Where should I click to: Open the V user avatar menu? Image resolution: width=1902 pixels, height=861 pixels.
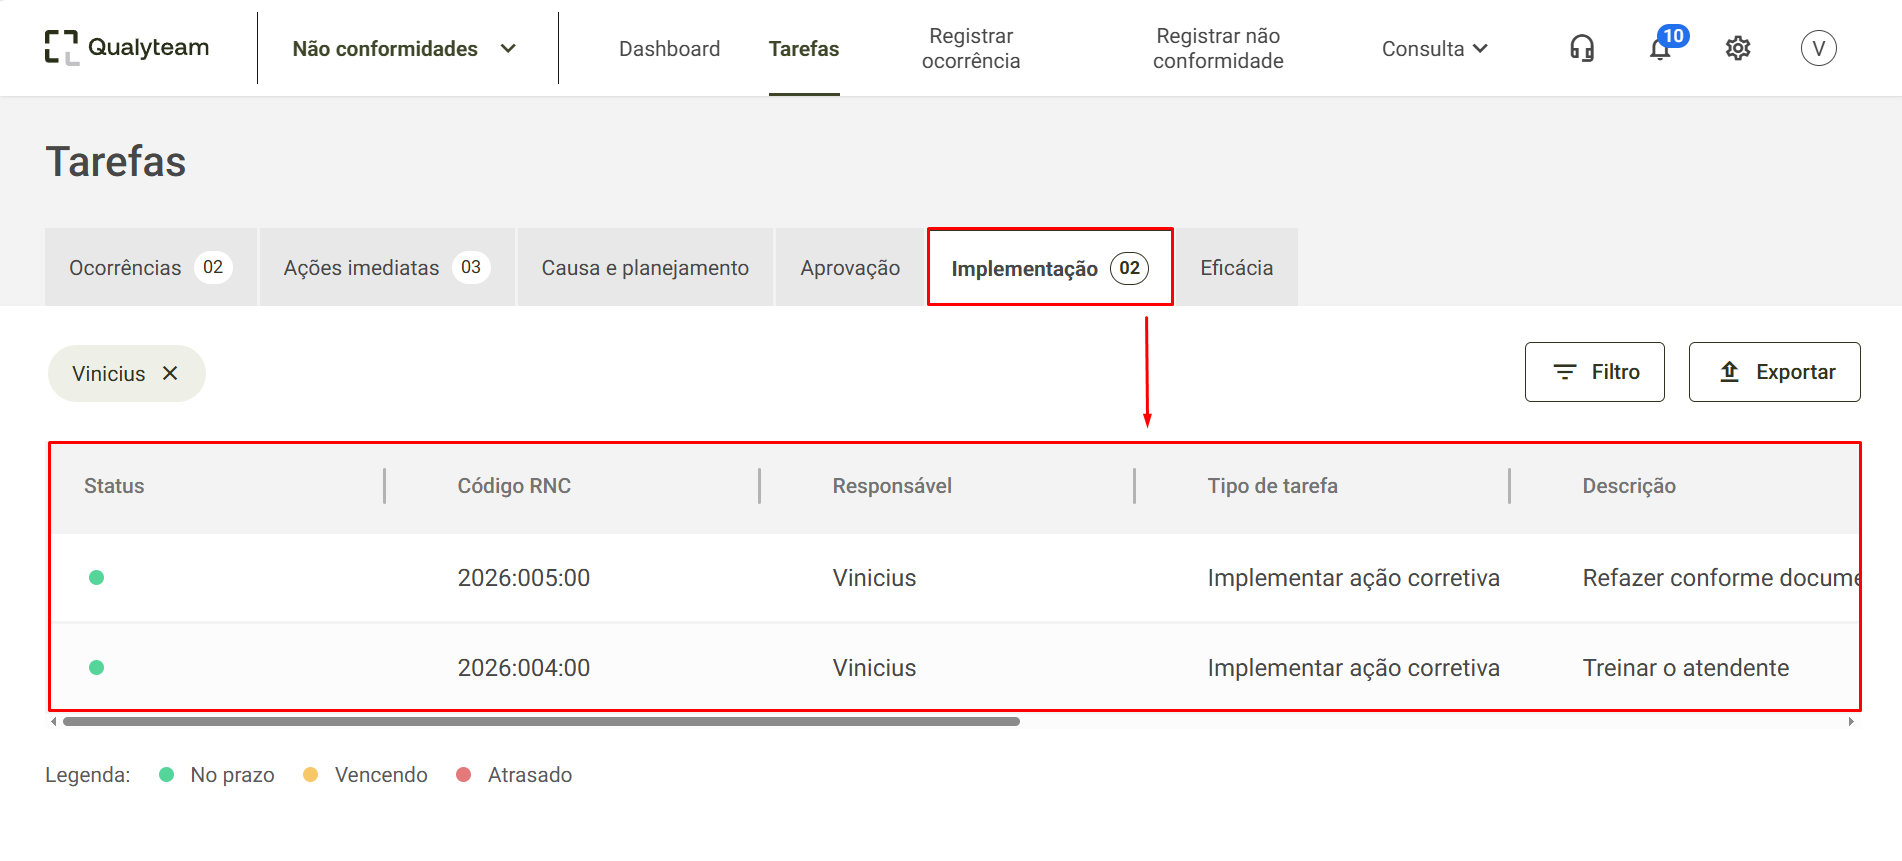point(1818,48)
